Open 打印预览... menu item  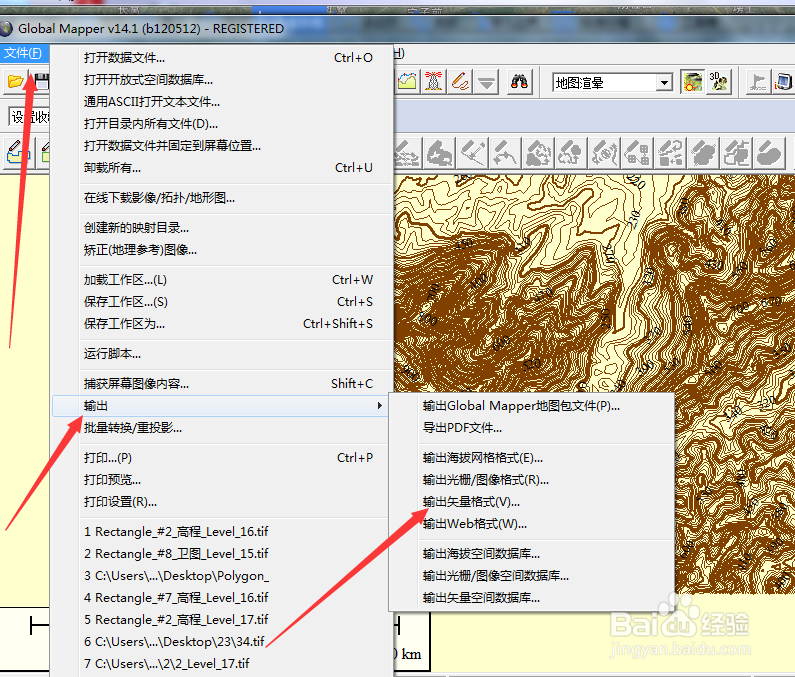[x=223, y=480]
